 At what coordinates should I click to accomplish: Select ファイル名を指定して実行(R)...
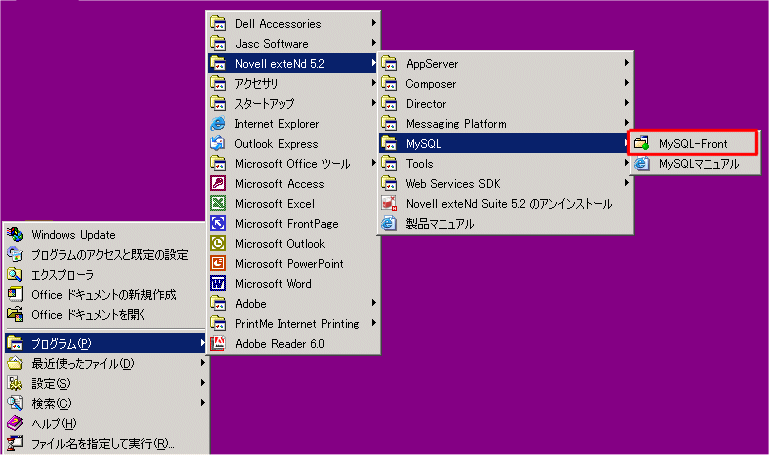[x=105, y=443]
